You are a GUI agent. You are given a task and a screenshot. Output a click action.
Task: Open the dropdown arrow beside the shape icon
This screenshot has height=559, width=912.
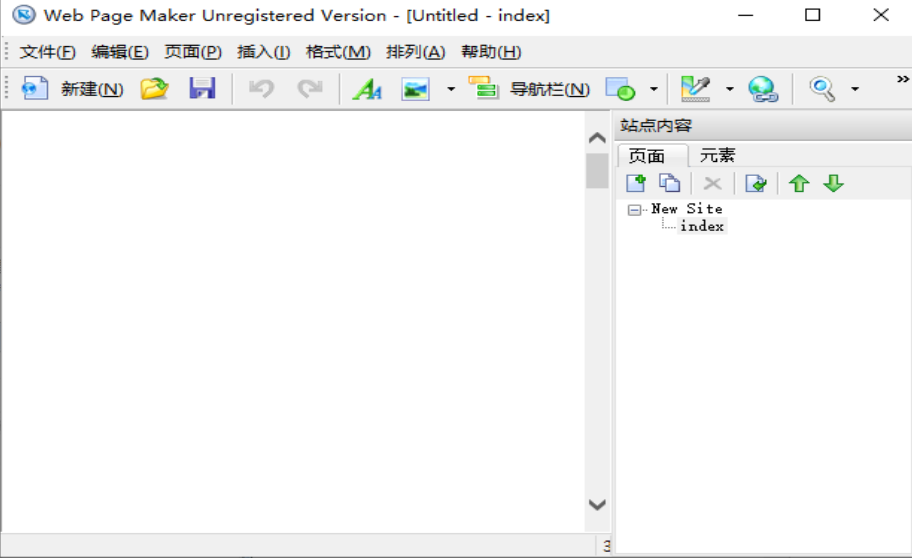point(654,89)
